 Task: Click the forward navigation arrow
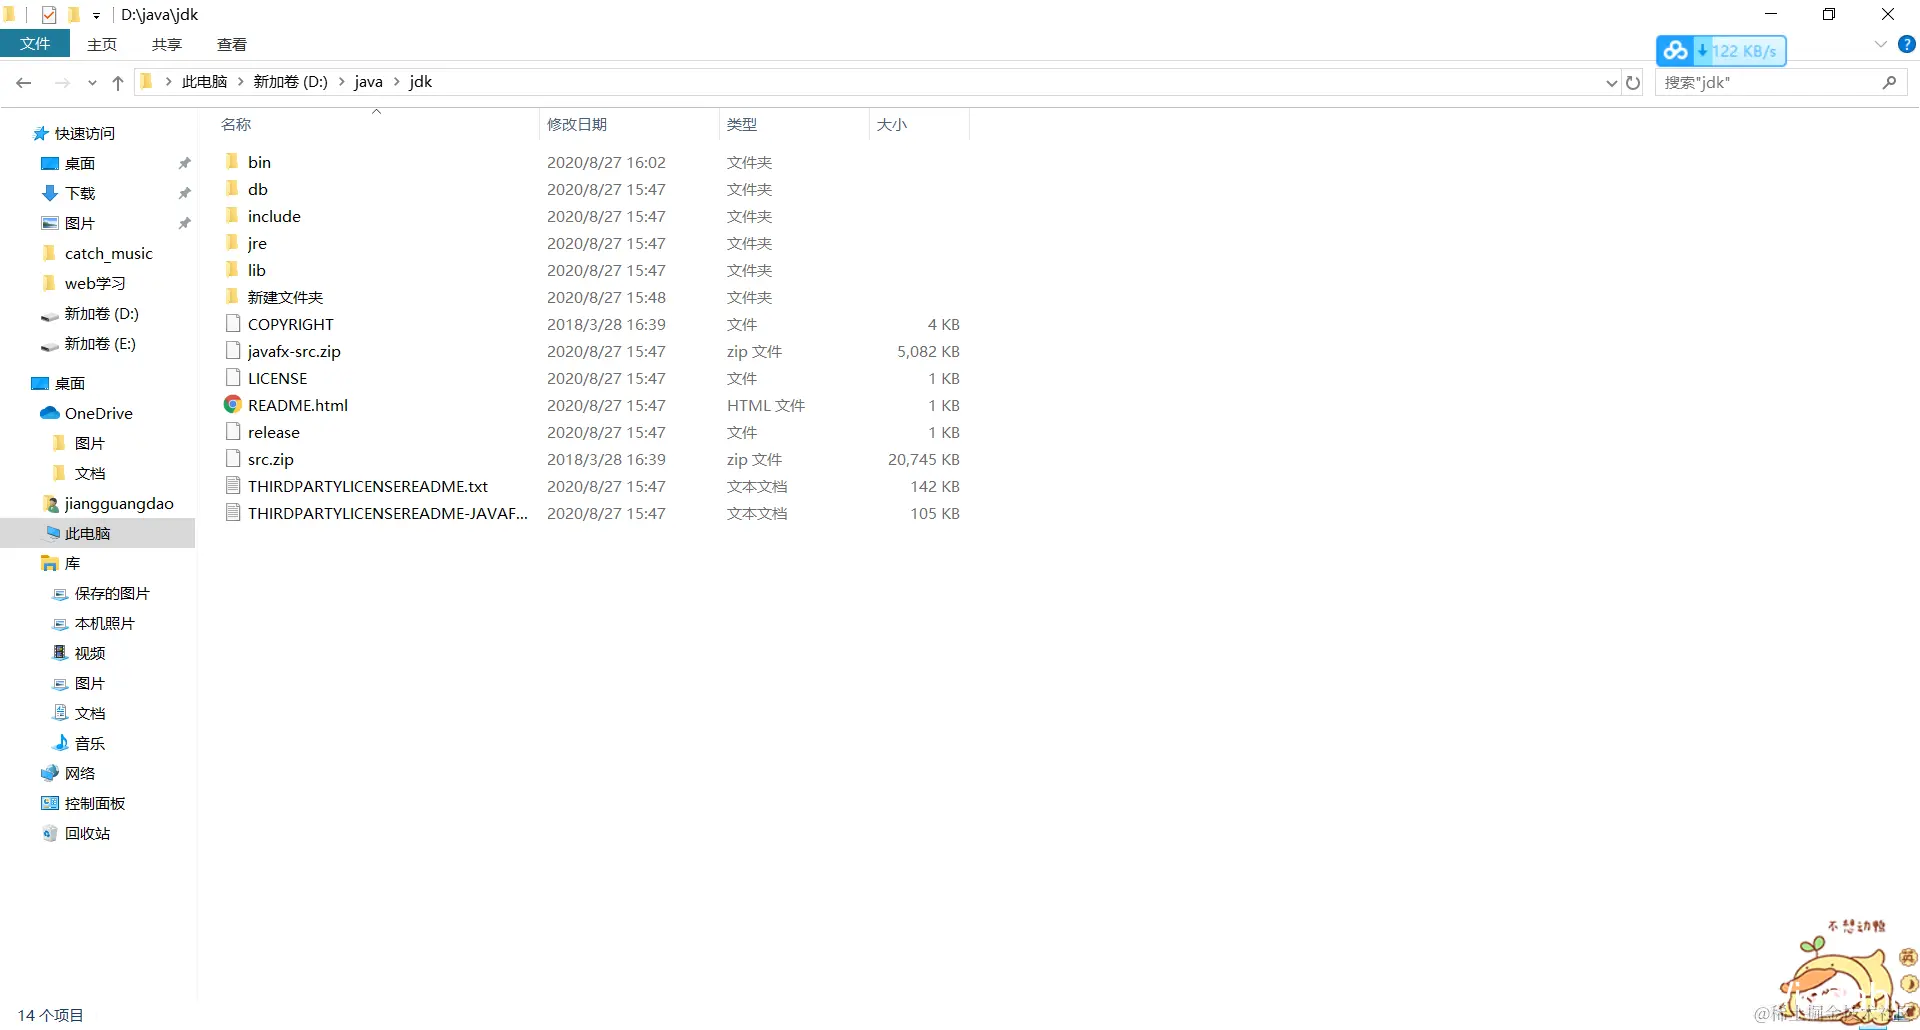pyautogui.click(x=62, y=83)
